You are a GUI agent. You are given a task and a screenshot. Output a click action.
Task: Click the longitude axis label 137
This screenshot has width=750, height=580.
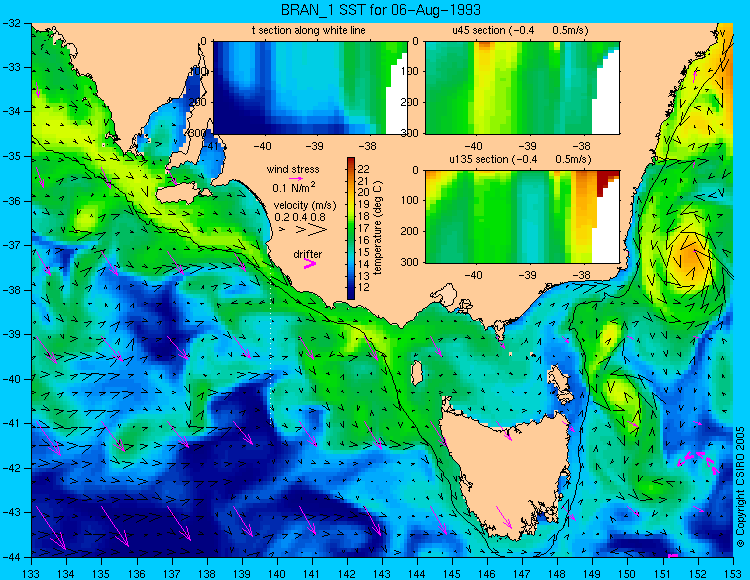pos(172,572)
